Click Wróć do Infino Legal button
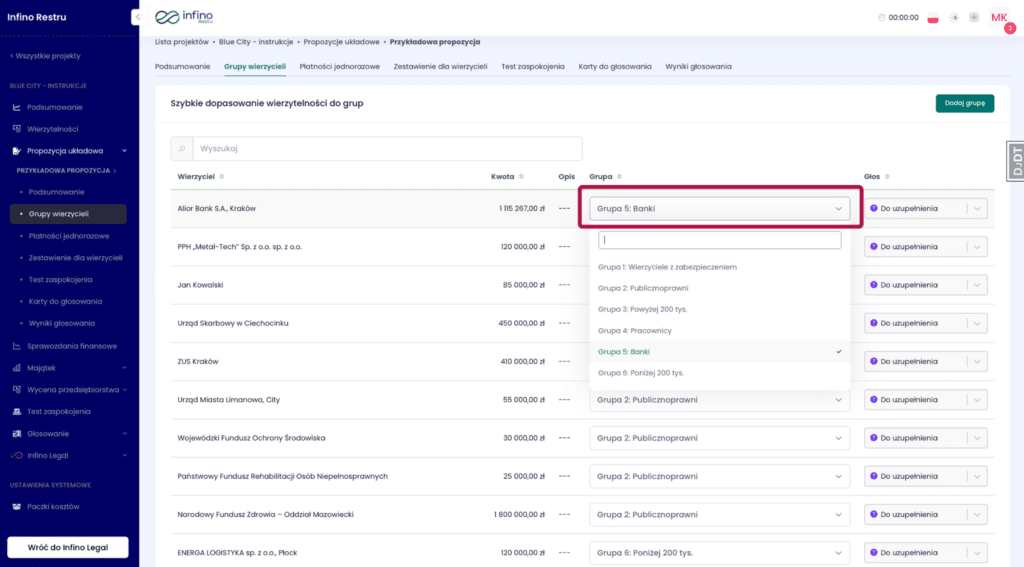This screenshot has height=567, width=1024. [x=68, y=547]
